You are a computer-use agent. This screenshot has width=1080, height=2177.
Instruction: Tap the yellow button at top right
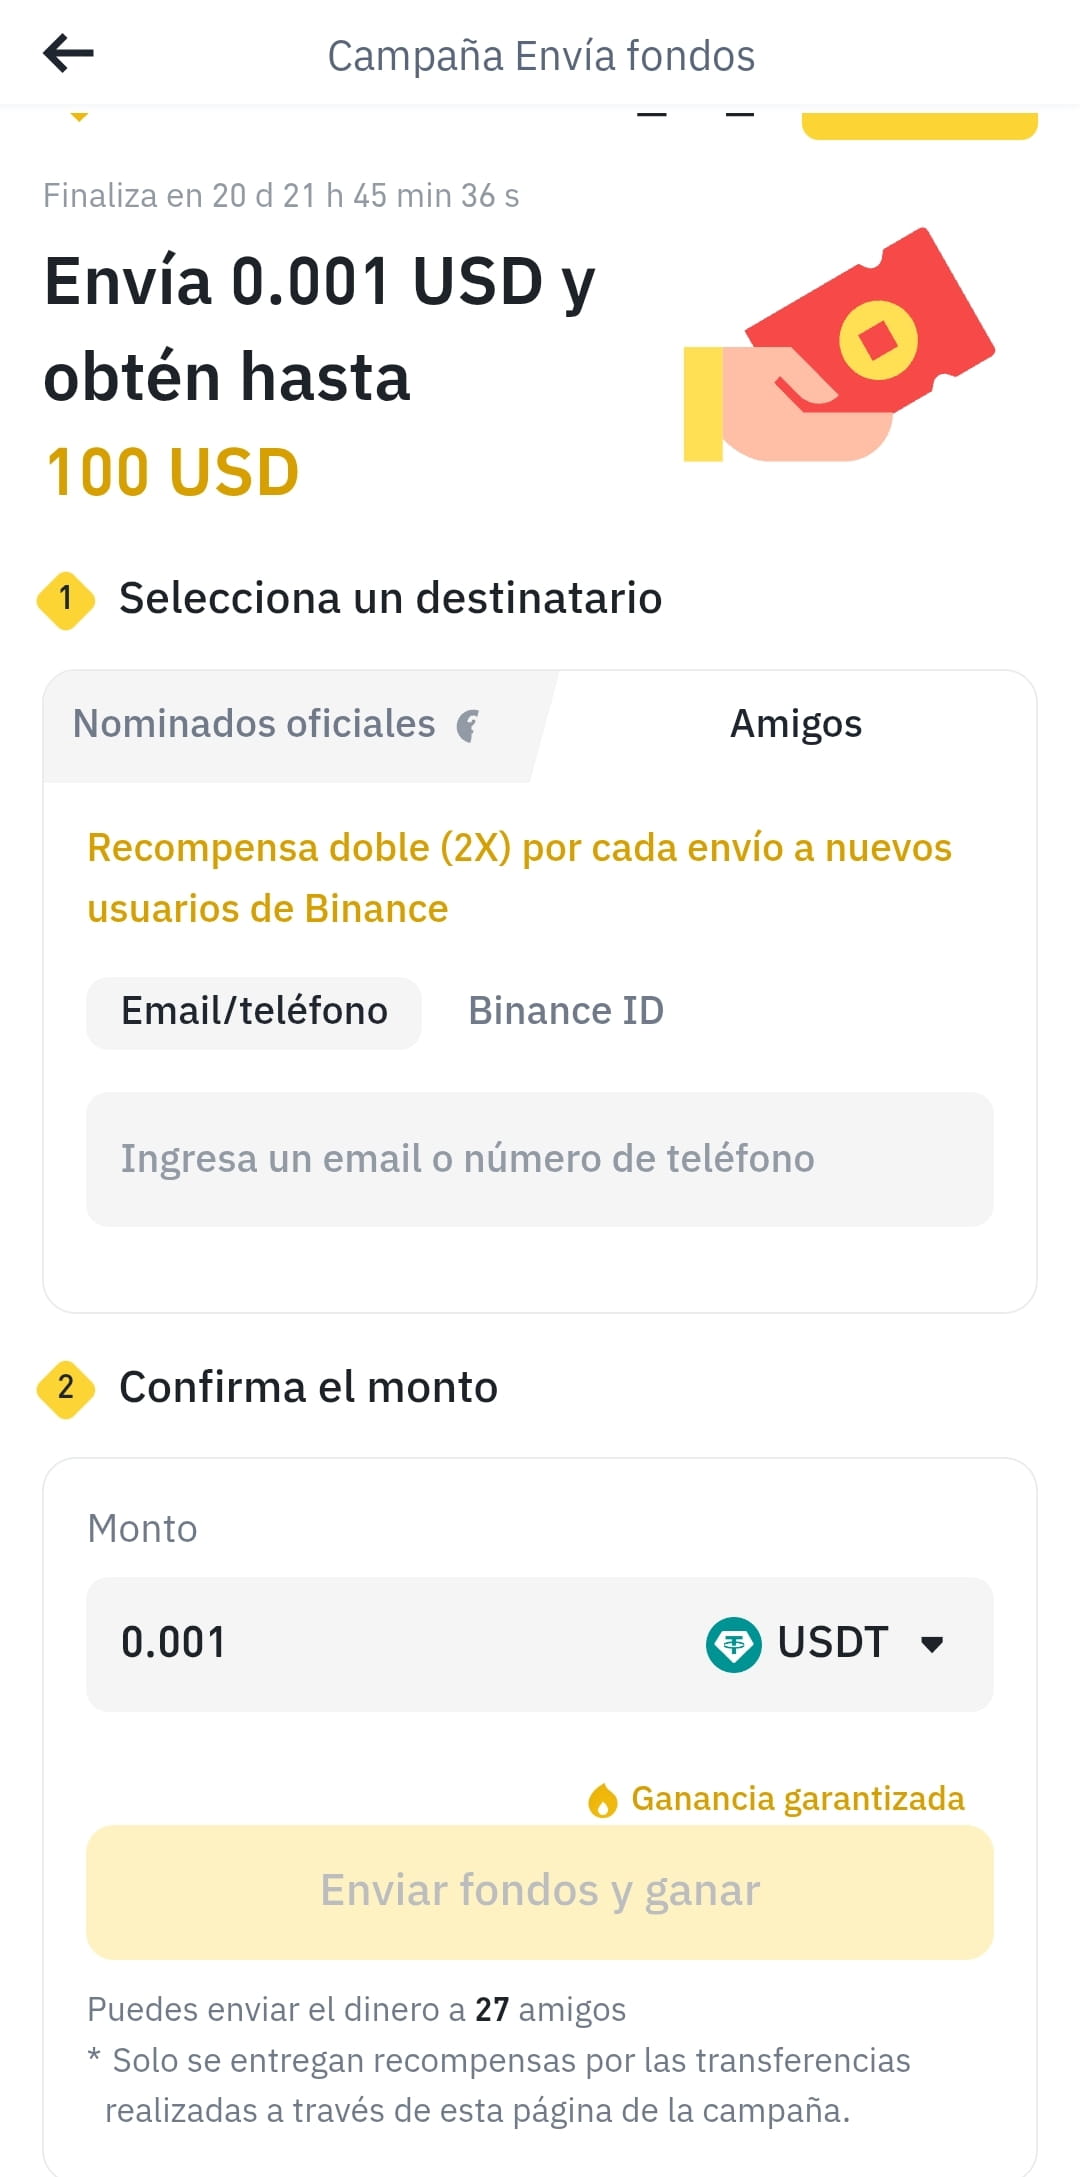(x=919, y=124)
